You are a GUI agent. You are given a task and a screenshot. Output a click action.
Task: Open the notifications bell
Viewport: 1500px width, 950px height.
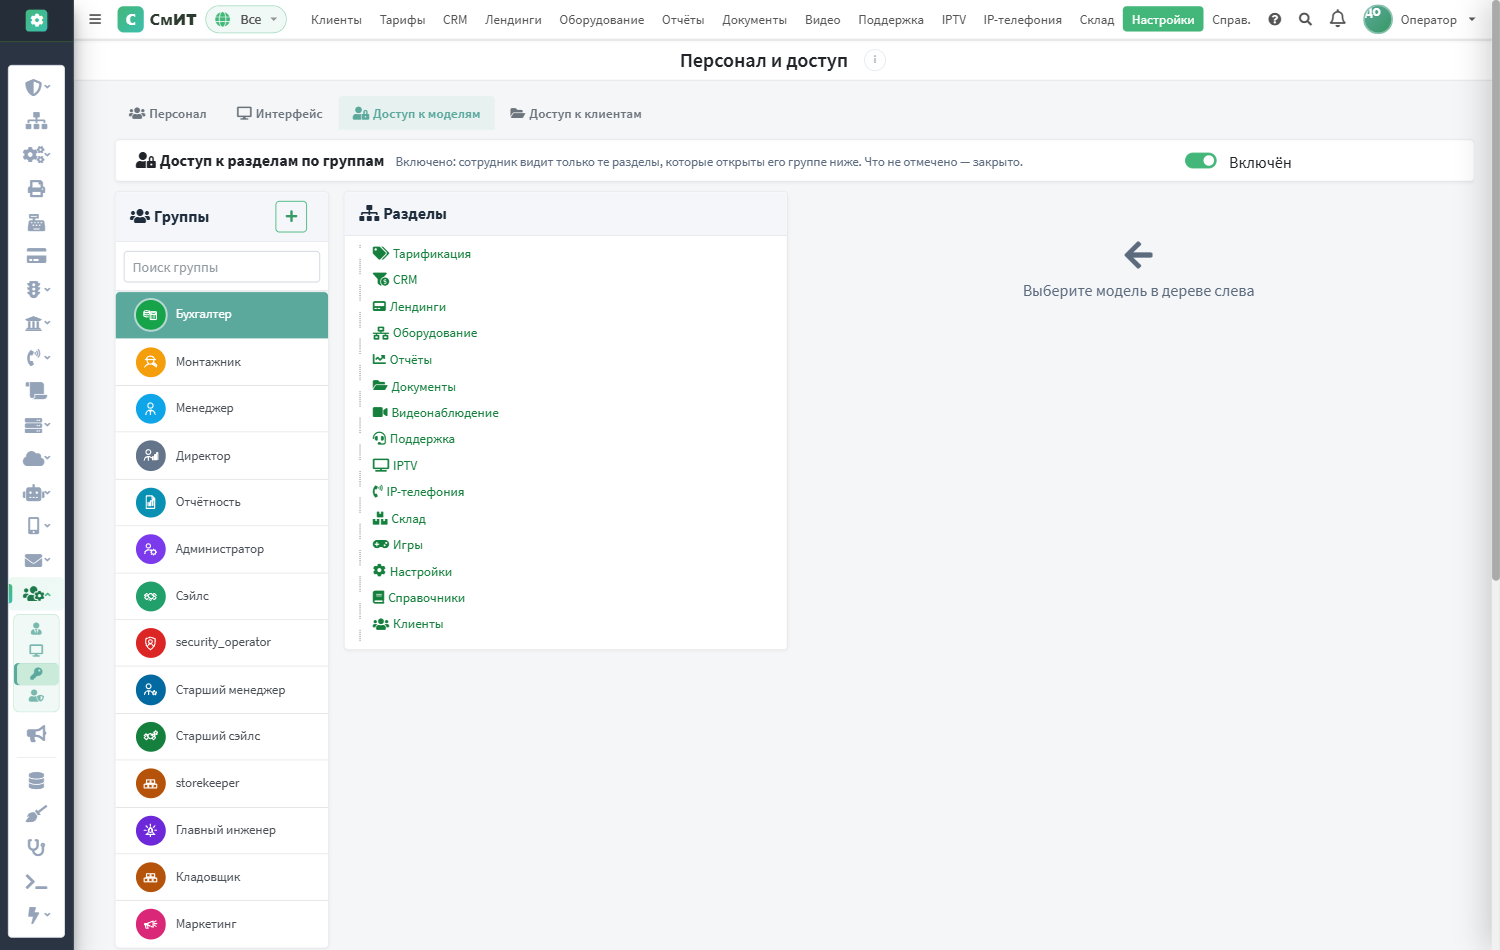point(1337,19)
